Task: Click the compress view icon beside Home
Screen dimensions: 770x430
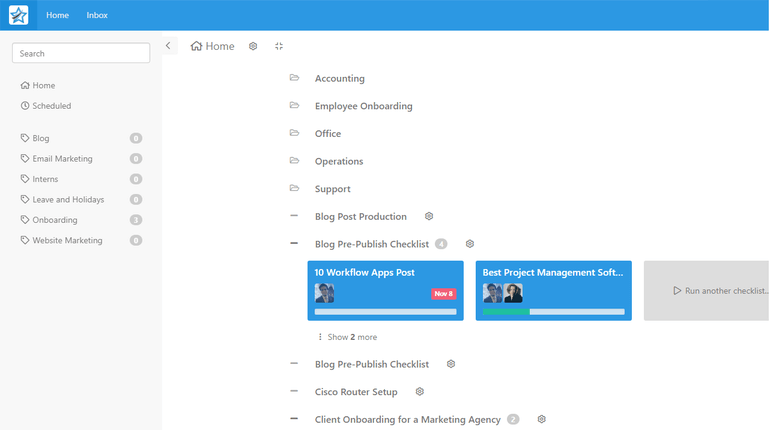Action: coord(279,46)
